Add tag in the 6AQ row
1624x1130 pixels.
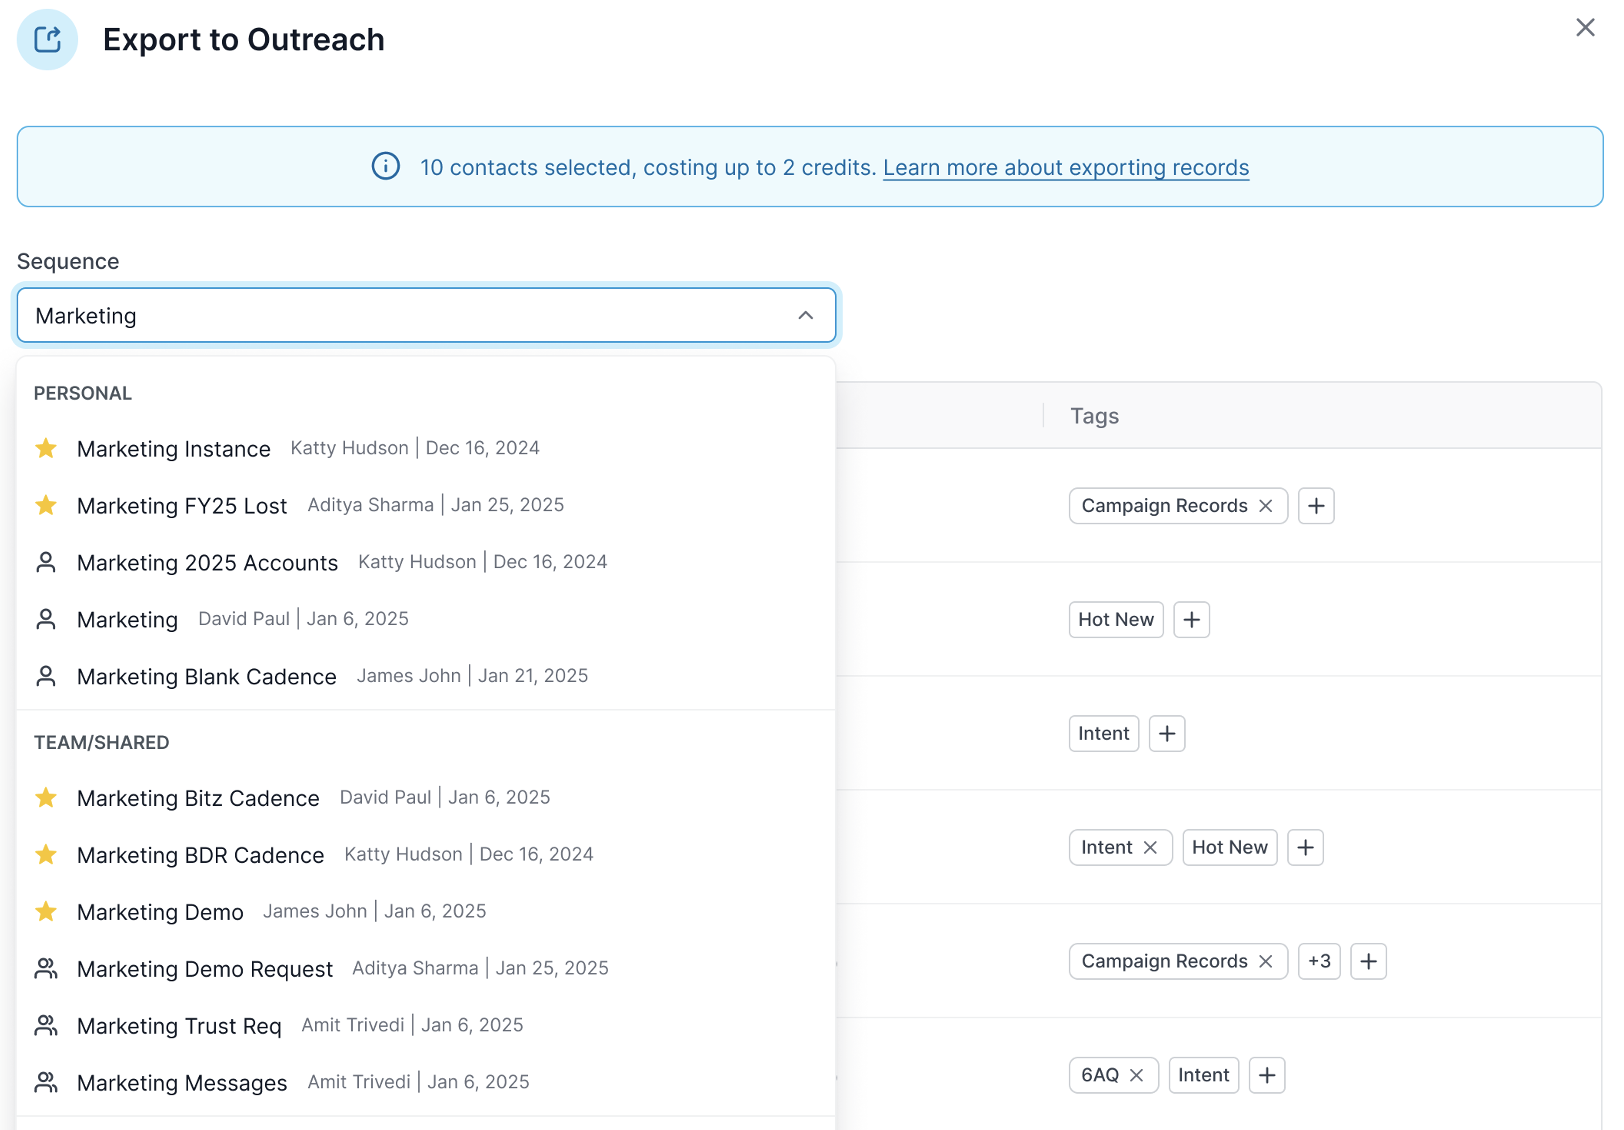(x=1267, y=1076)
